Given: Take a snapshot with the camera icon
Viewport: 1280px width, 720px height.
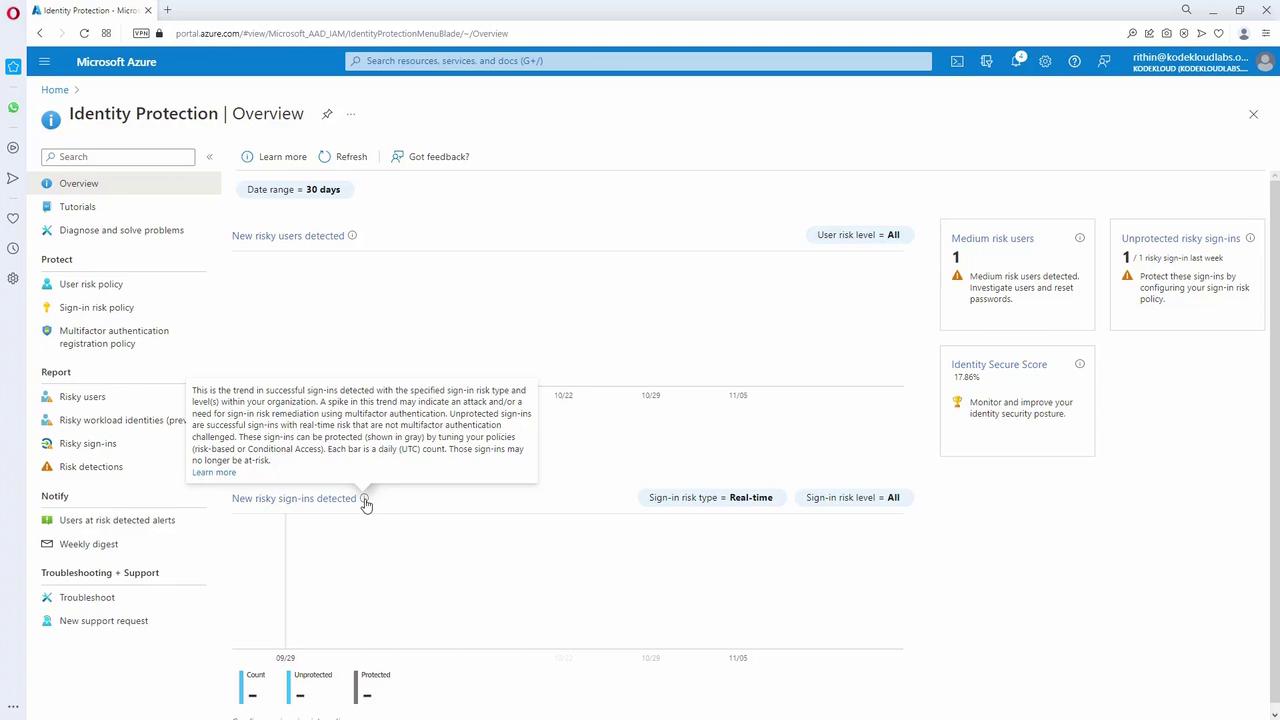Looking at the screenshot, I should (x=1166, y=33).
